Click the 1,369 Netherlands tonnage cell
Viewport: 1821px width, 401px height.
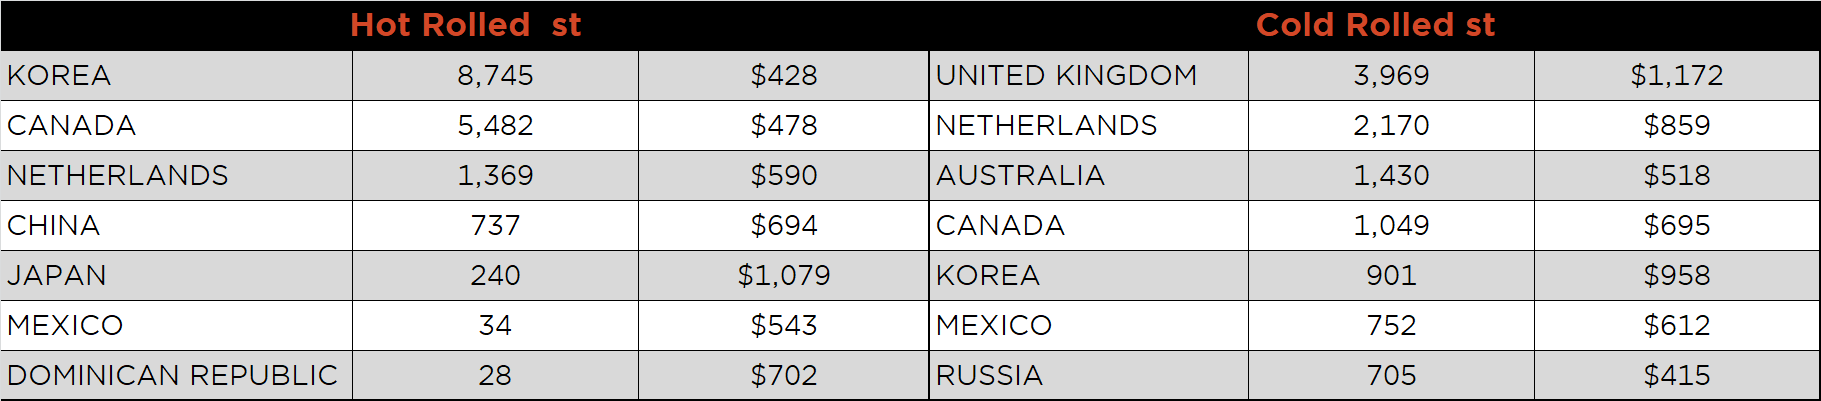tap(495, 175)
